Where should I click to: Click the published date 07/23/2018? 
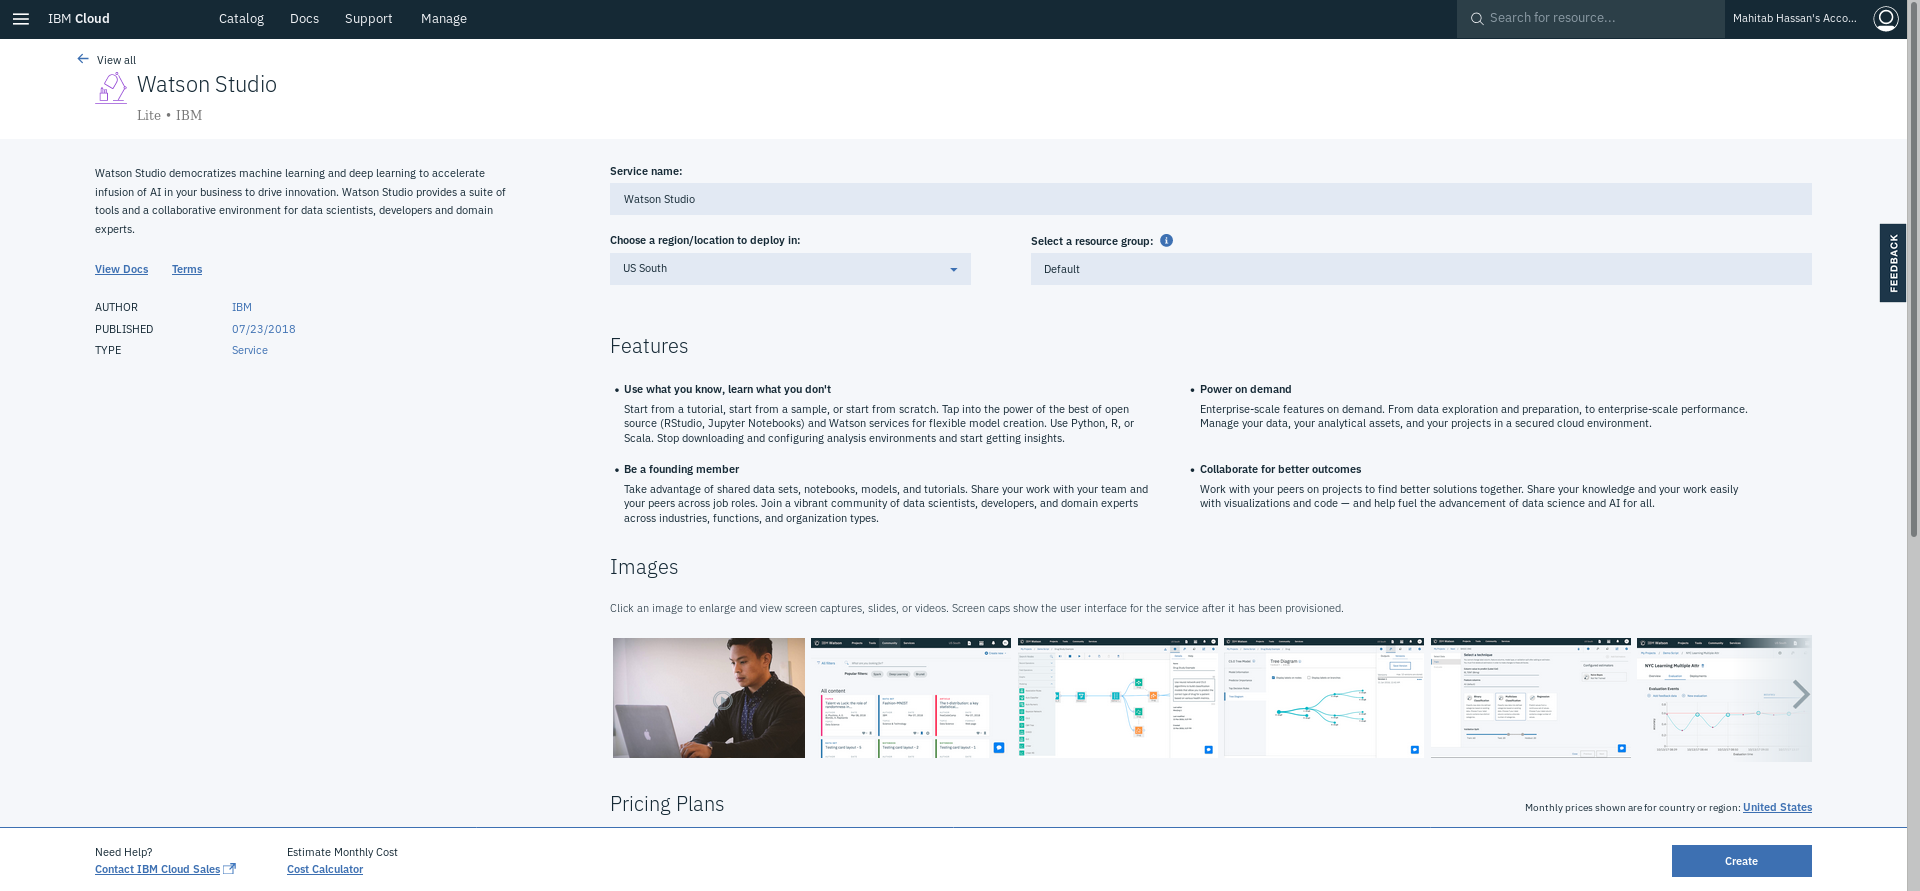[x=264, y=329]
